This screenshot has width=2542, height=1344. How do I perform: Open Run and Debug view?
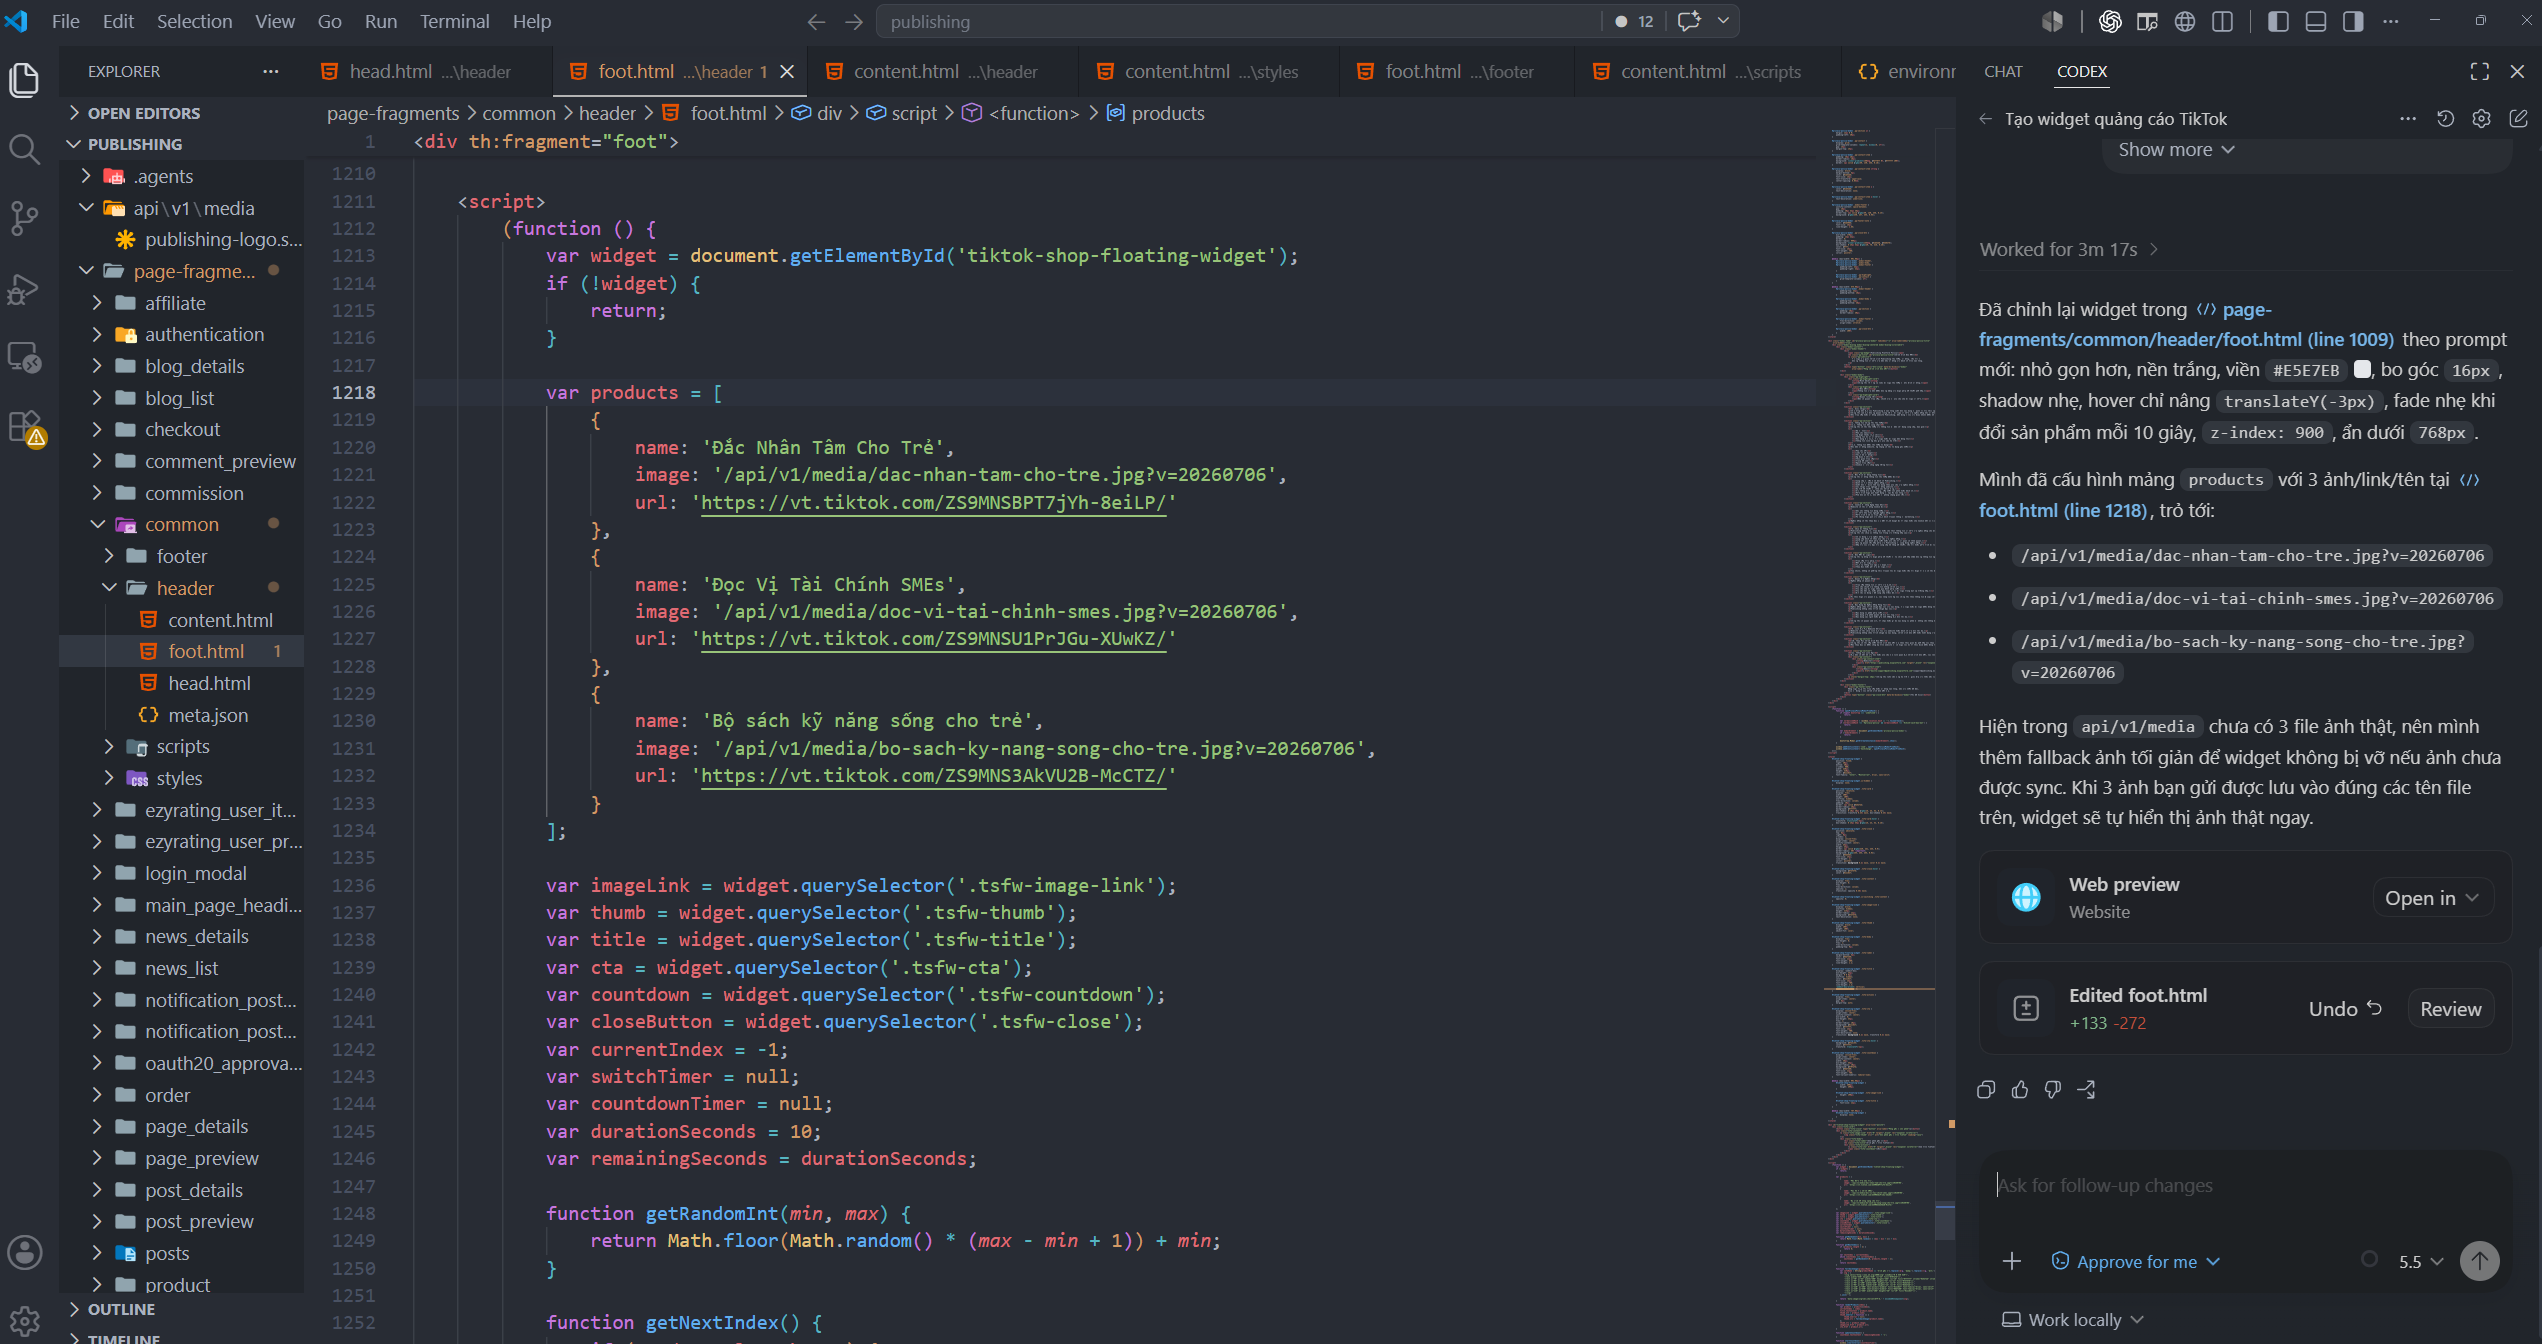coord(24,289)
